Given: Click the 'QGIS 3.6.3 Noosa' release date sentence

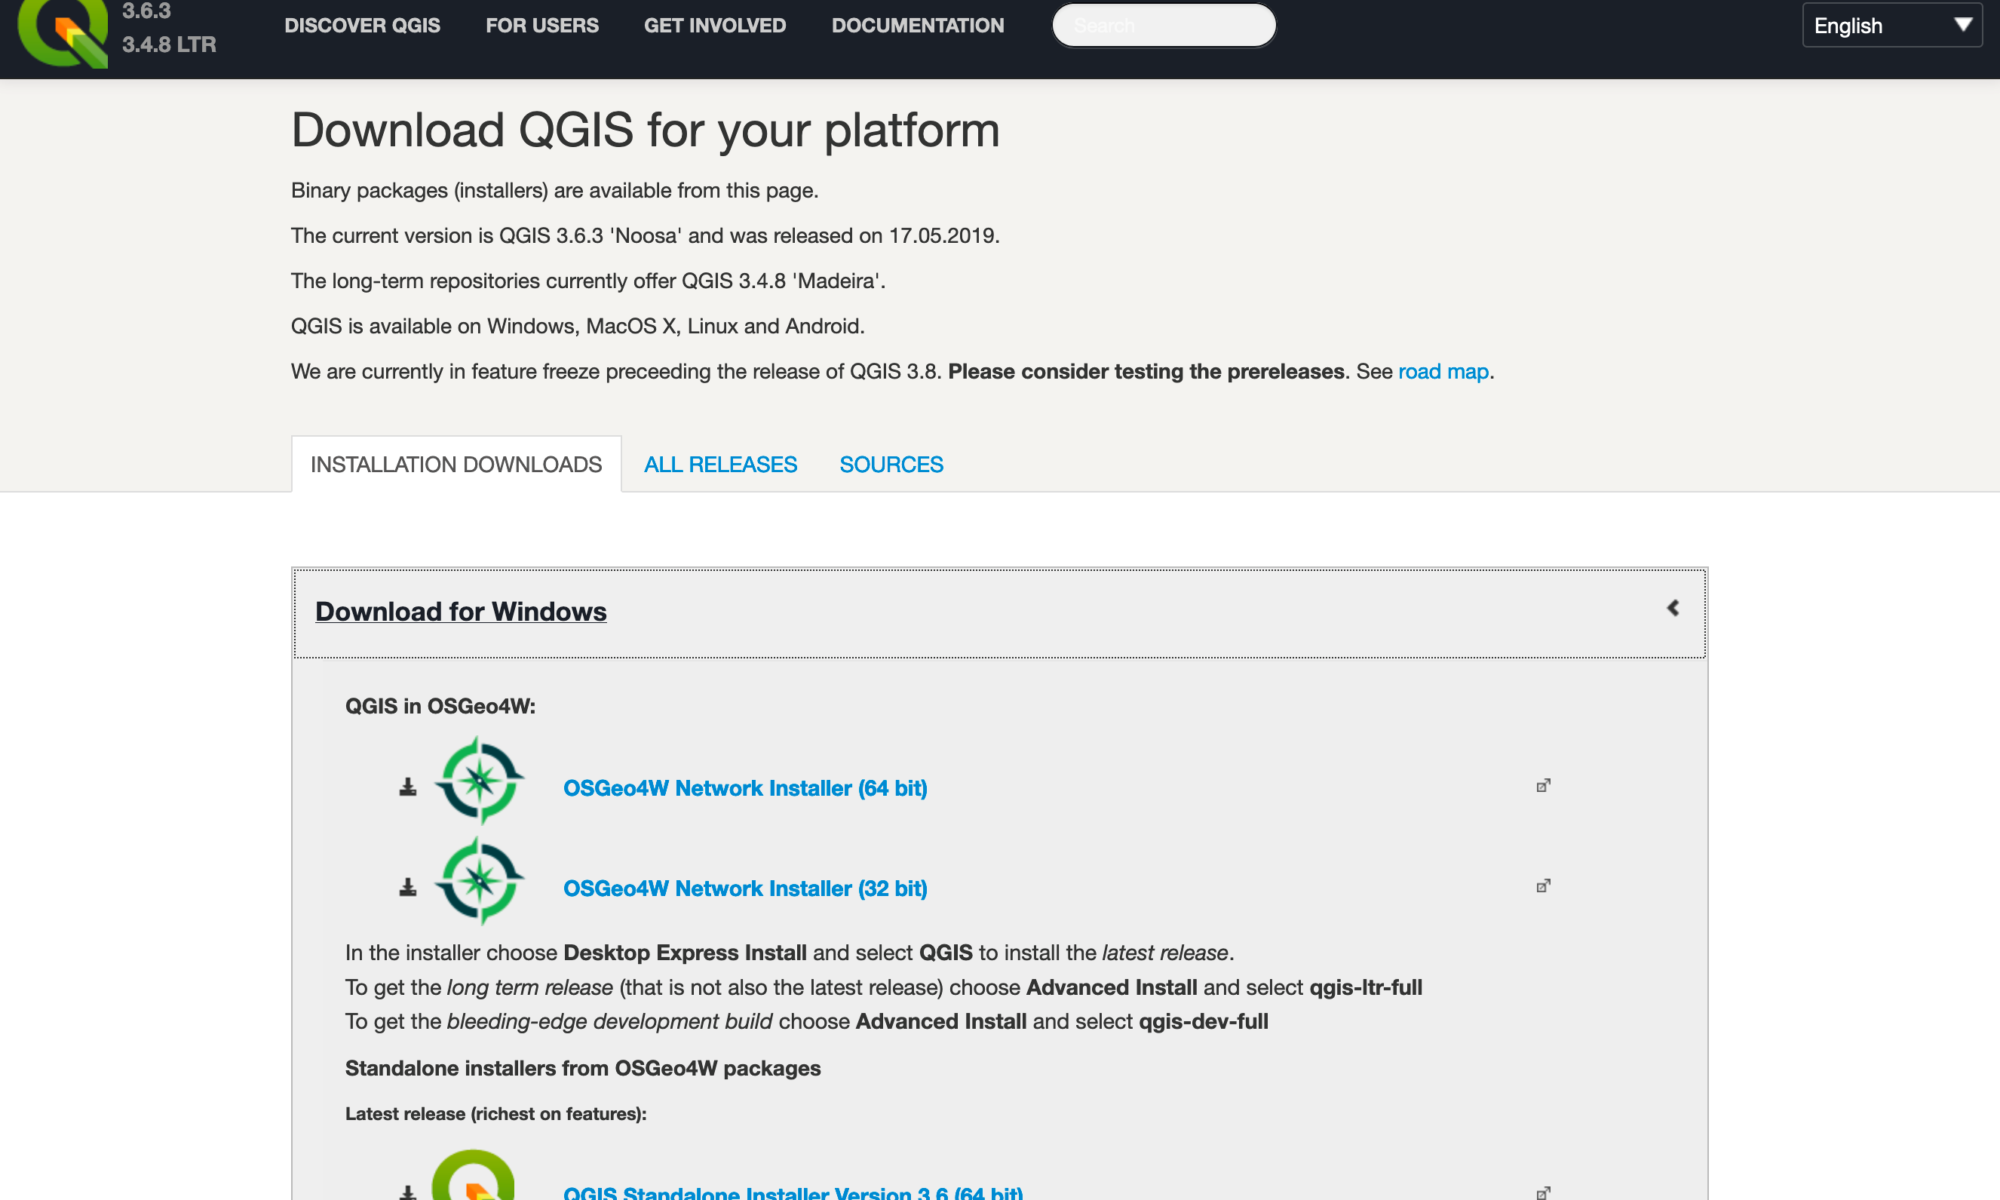Looking at the screenshot, I should click(x=645, y=236).
